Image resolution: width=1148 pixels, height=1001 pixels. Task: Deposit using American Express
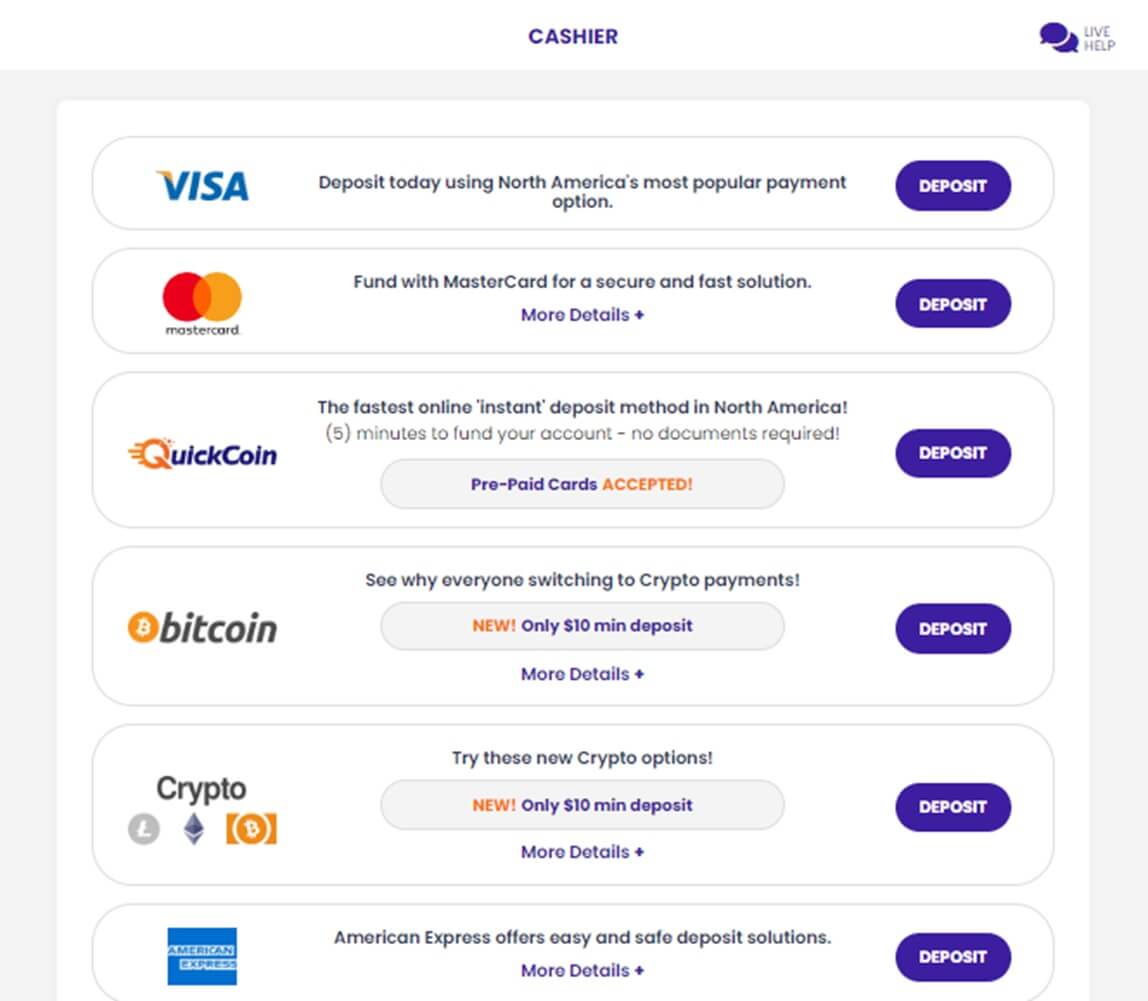[x=953, y=957]
